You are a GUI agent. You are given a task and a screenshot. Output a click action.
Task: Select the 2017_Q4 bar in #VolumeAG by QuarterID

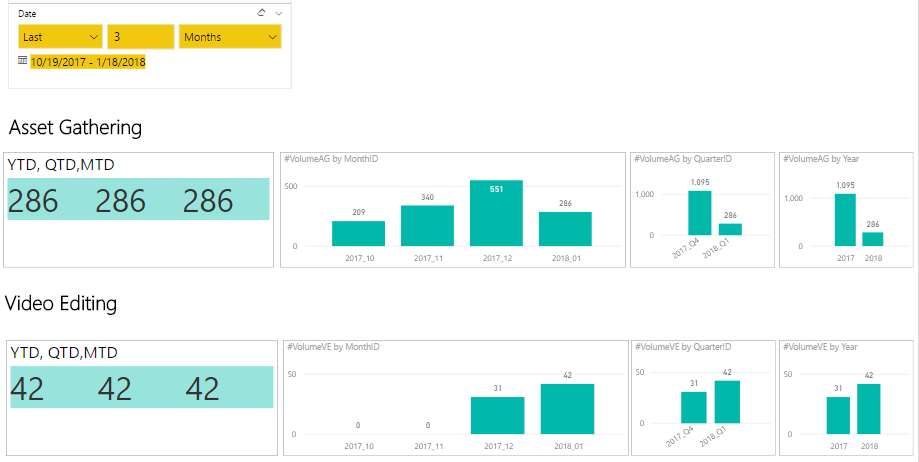pos(700,213)
